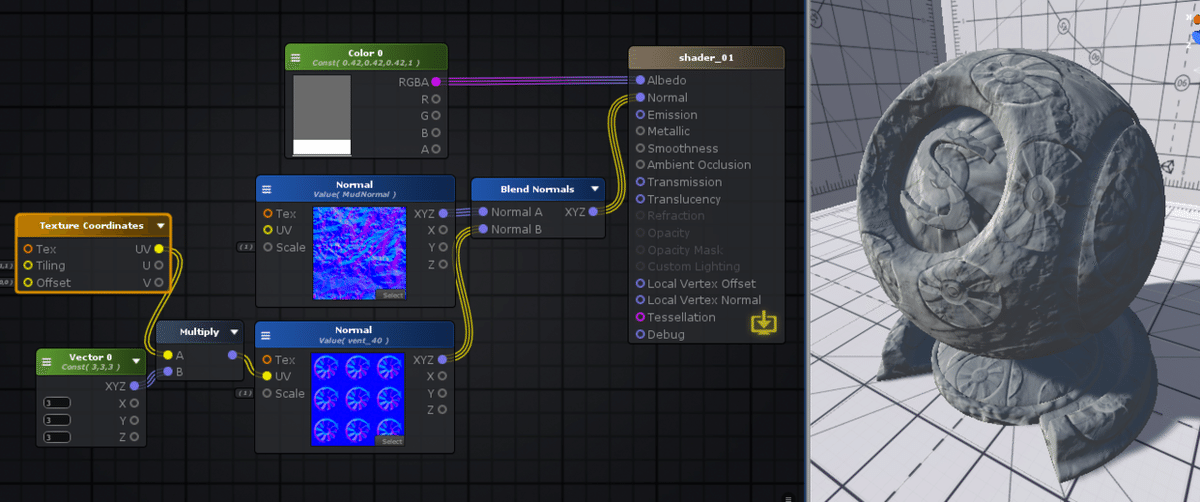The width and height of the screenshot is (1200, 502).
Task: Click the XYZ output port on Vector 0
Action: 134,386
